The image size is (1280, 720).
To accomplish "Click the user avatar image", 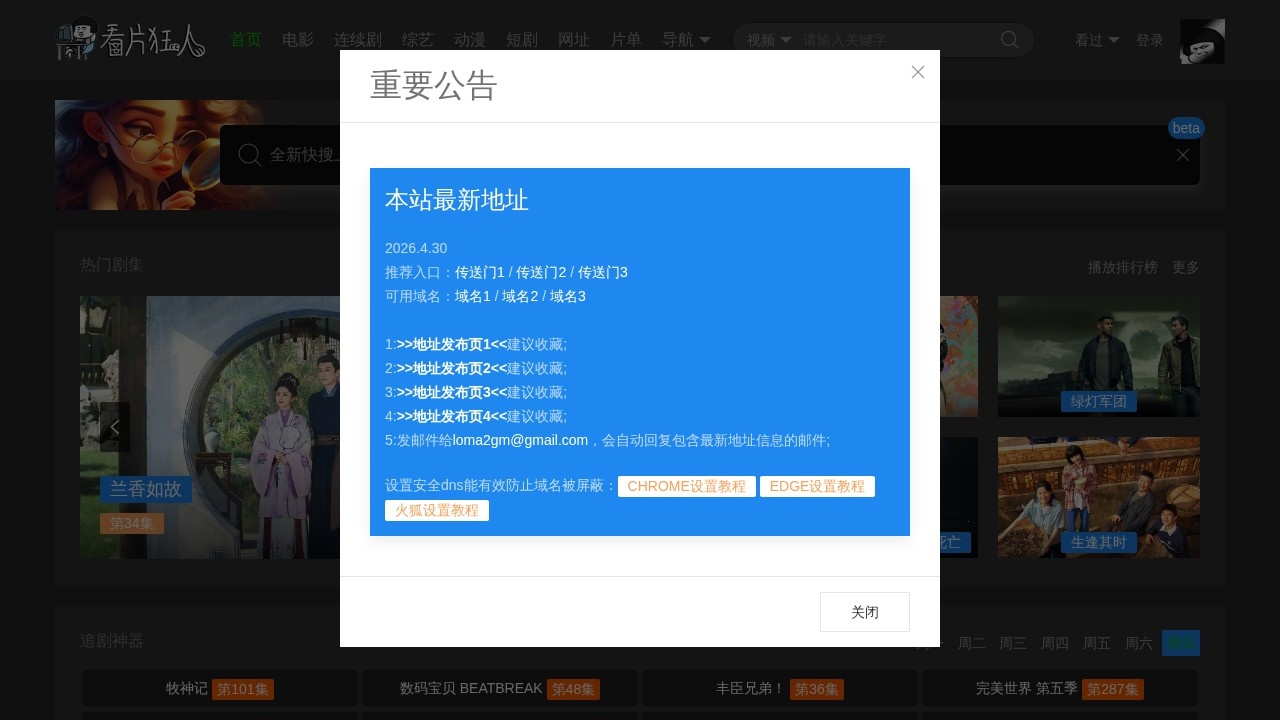I will coord(1202,41).
